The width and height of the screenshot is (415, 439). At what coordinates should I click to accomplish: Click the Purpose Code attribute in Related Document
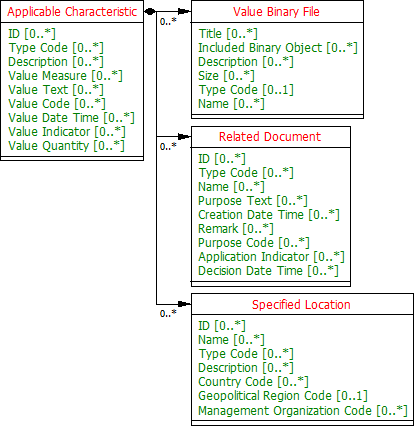(254, 243)
